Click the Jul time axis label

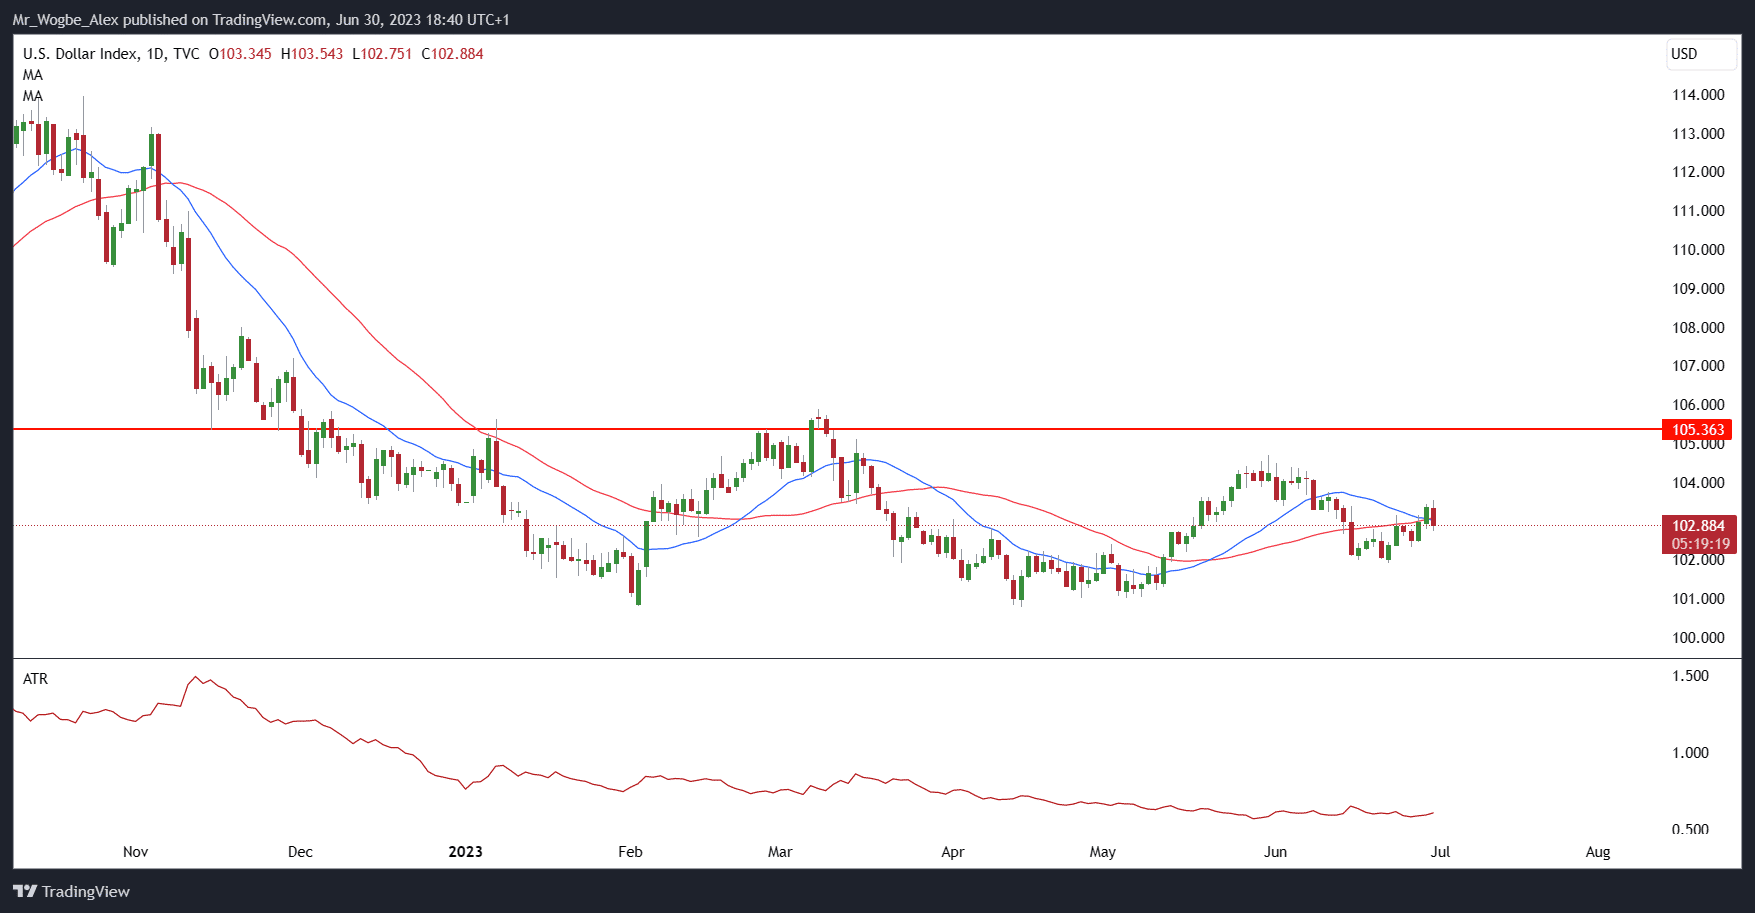tap(1440, 852)
